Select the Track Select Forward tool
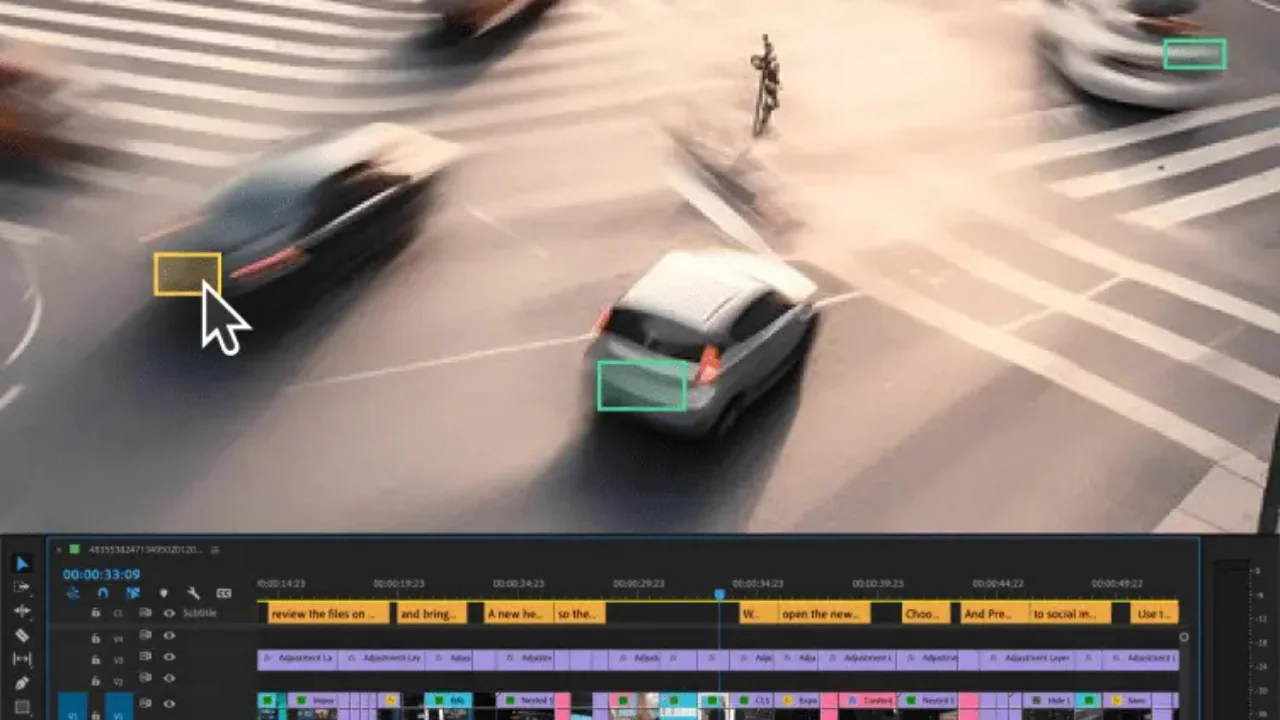1280x720 pixels. point(22,588)
